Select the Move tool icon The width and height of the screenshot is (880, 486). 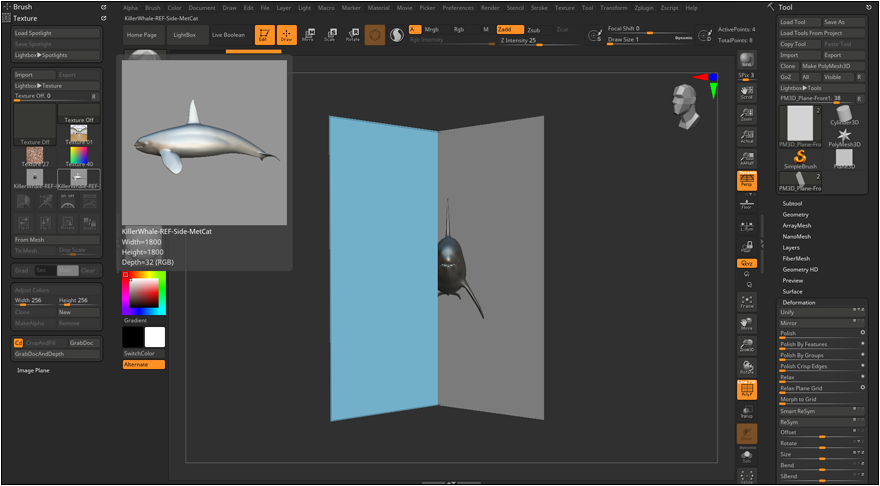(307, 35)
